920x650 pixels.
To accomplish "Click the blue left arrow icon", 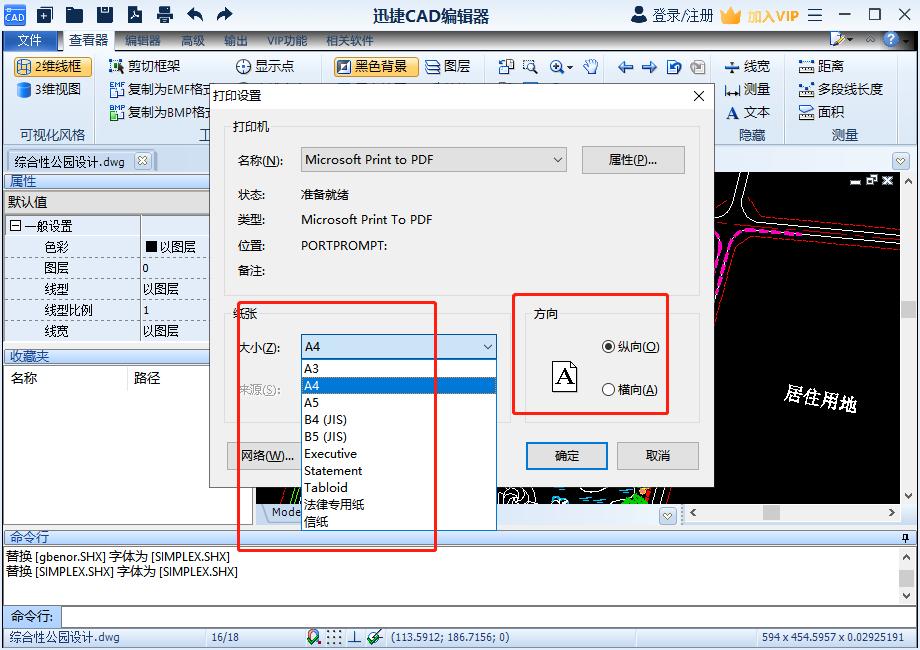I will click(x=625, y=67).
